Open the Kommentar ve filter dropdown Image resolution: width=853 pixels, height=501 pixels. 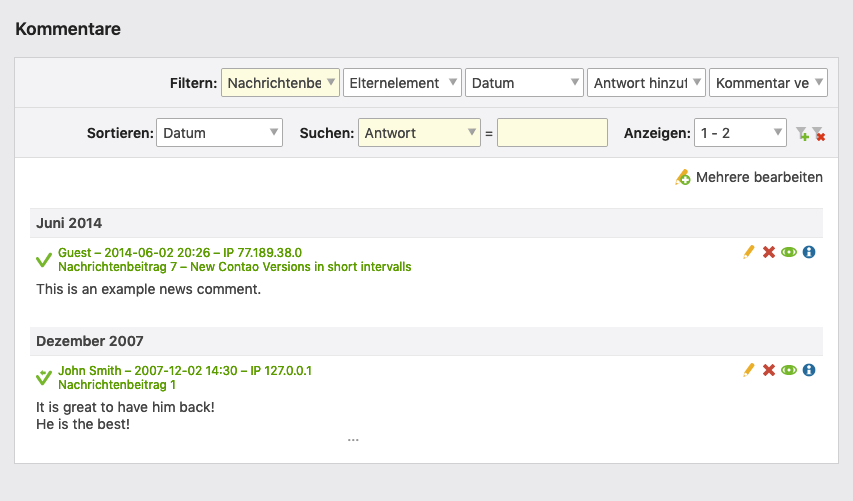click(x=768, y=83)
